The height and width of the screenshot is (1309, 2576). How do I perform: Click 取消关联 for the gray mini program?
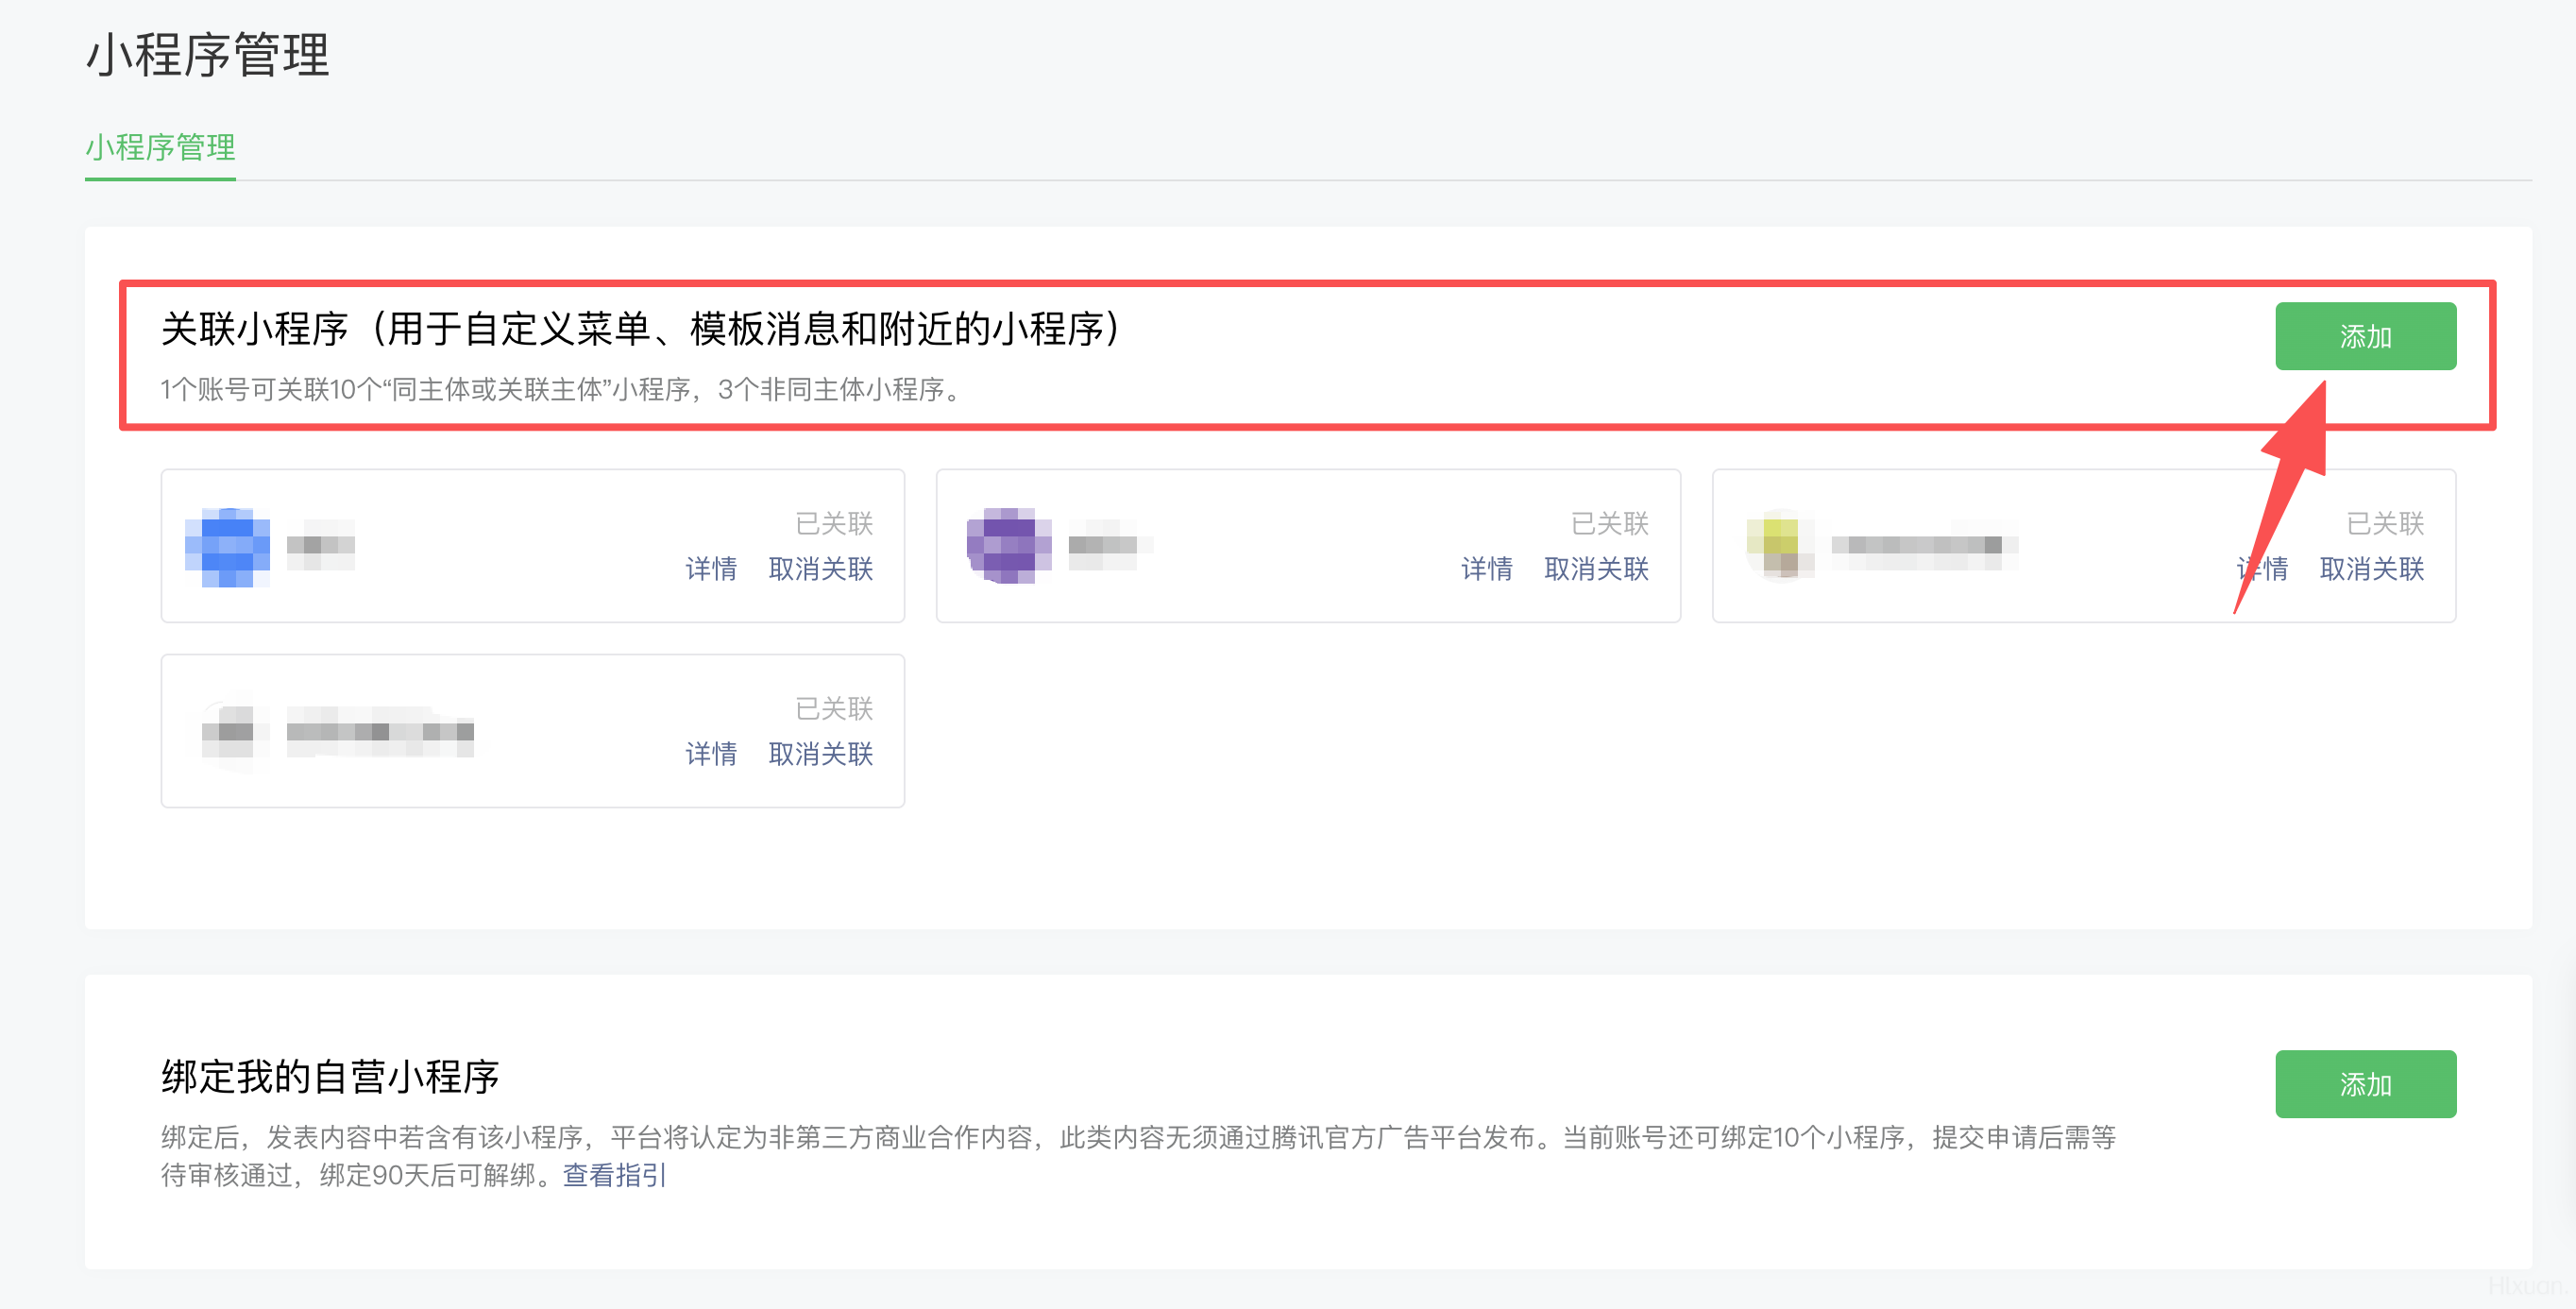[820, 754]
